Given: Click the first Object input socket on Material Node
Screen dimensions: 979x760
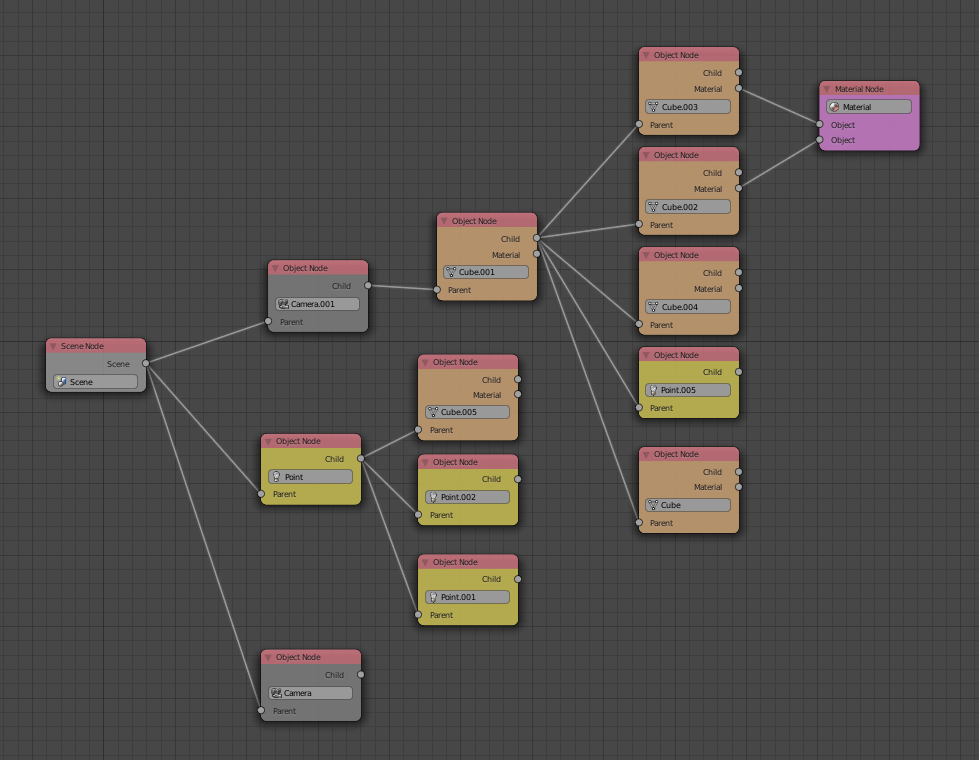Looking at the screenshot, I should pos(819,124).
